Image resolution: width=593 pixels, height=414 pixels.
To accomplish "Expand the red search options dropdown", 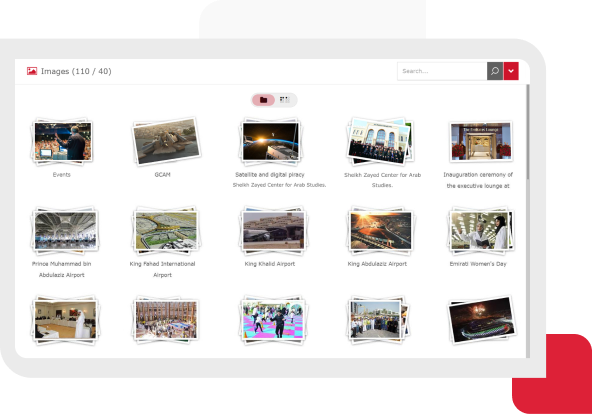I will click(511, 71).
